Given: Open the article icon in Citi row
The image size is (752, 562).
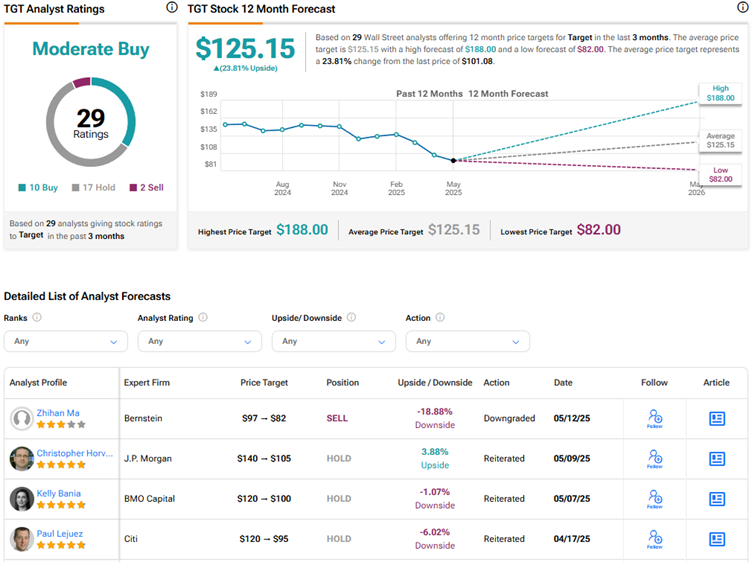Looking at the screenshot, I should [x=717, y=539].
